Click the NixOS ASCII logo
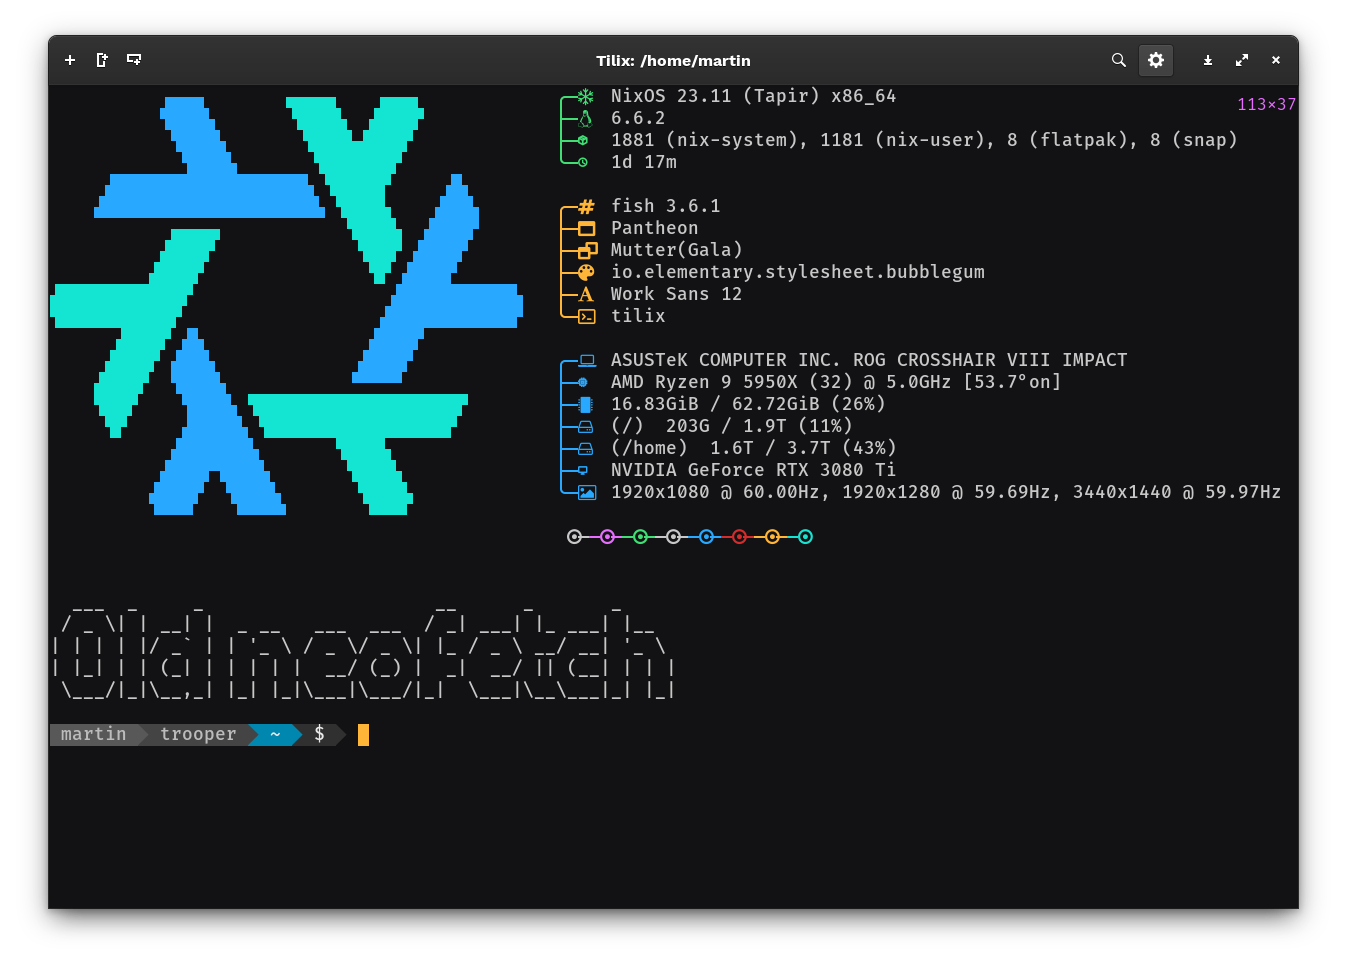 pyautogui.click(x=286, y=306)
